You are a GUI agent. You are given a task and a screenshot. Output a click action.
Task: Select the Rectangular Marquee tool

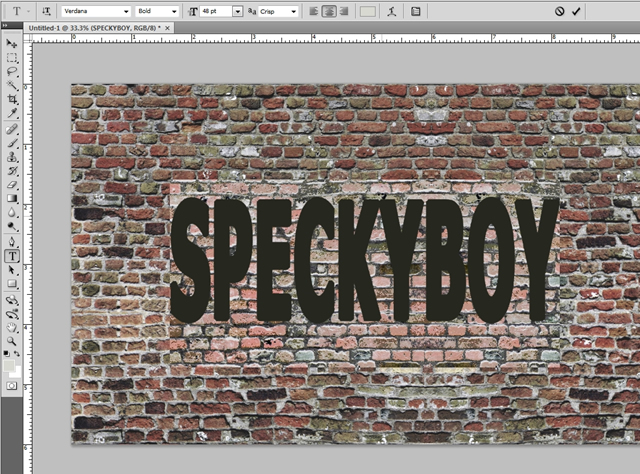[x=11, y=57]
